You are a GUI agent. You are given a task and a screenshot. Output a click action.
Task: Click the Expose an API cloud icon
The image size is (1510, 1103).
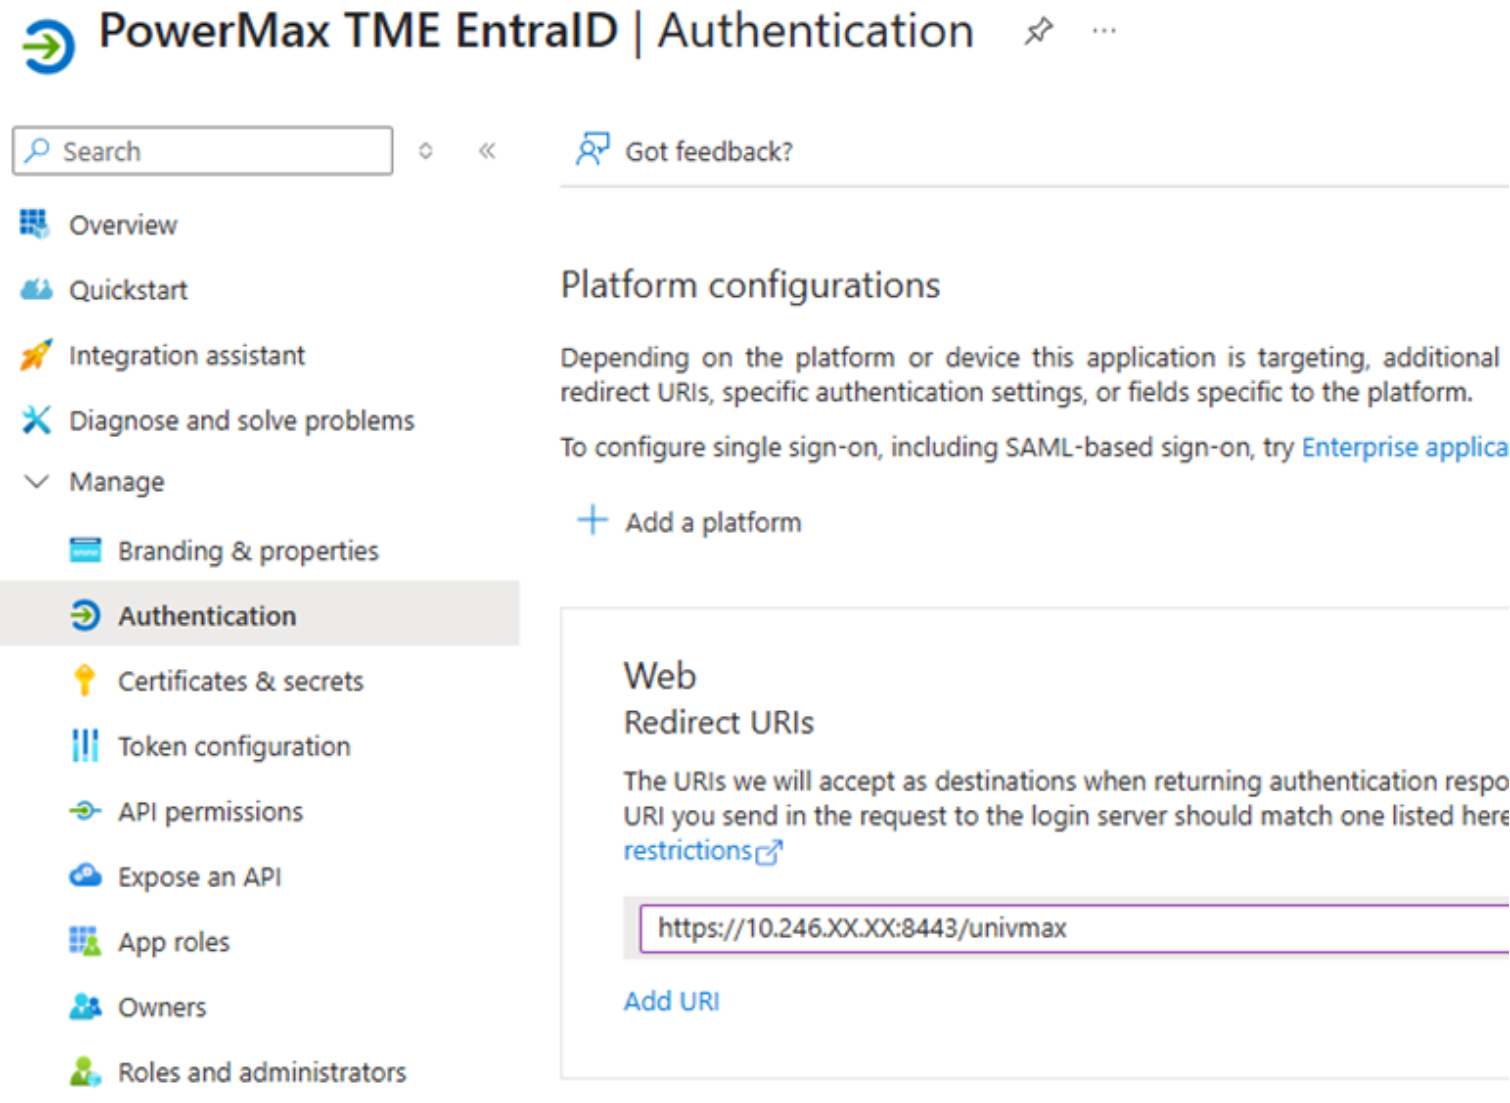pos(85,876)
